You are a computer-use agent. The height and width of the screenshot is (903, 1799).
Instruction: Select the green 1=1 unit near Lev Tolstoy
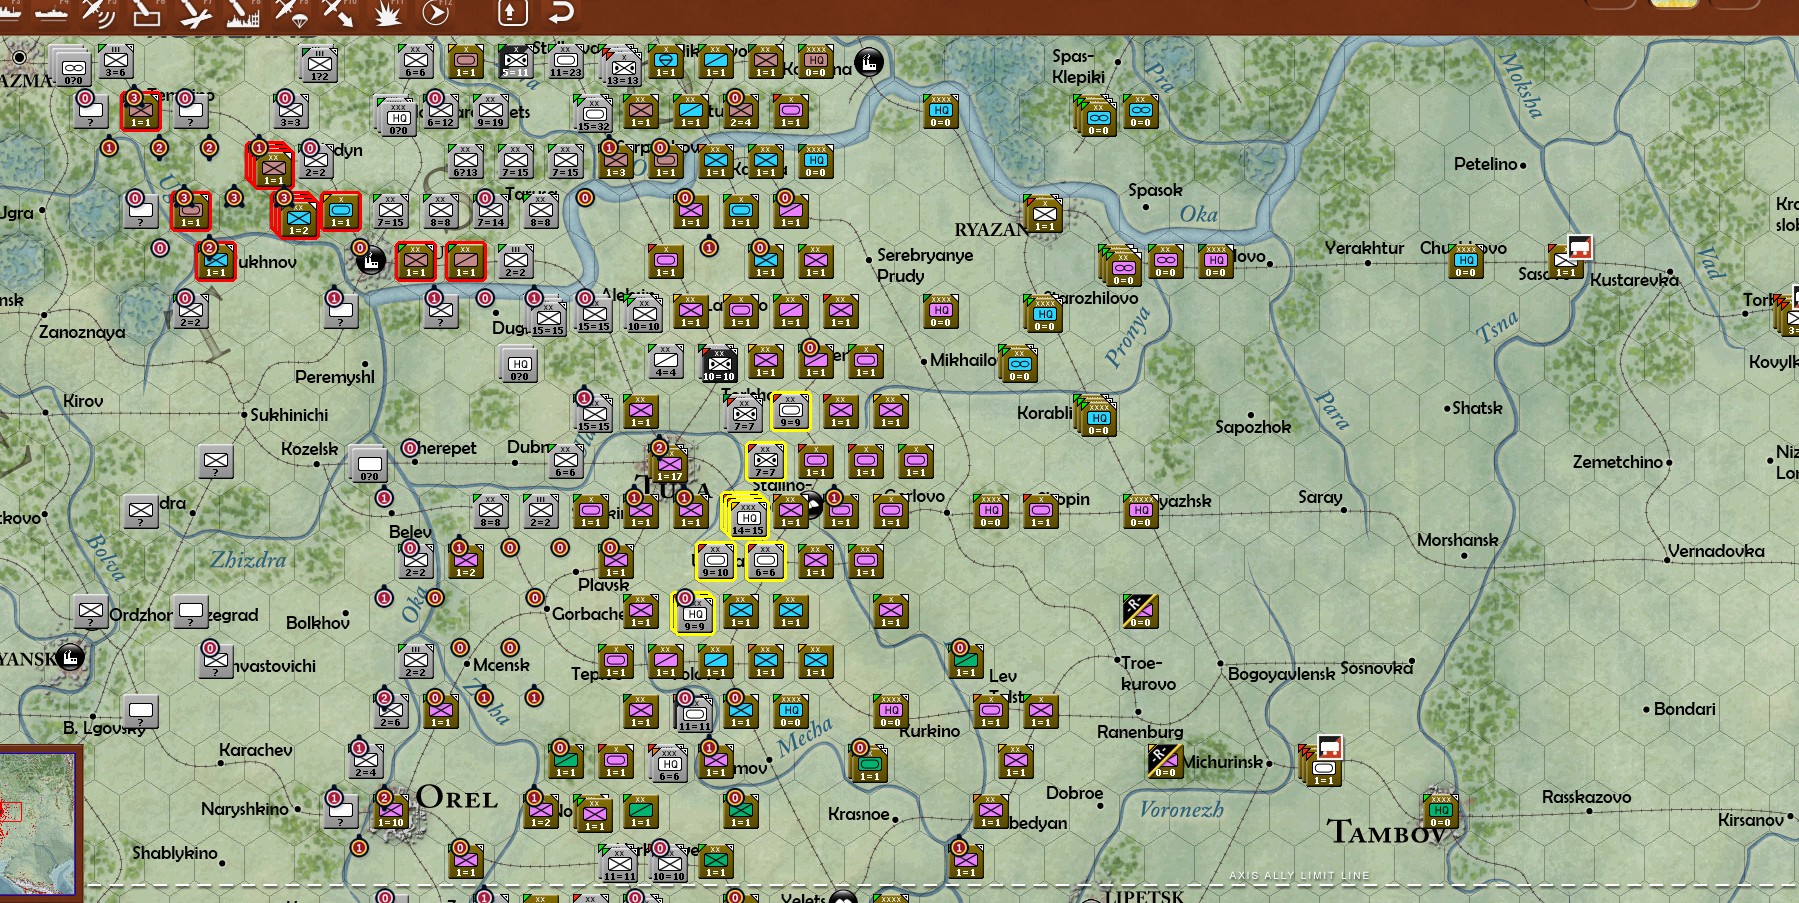tap(966, 660)
